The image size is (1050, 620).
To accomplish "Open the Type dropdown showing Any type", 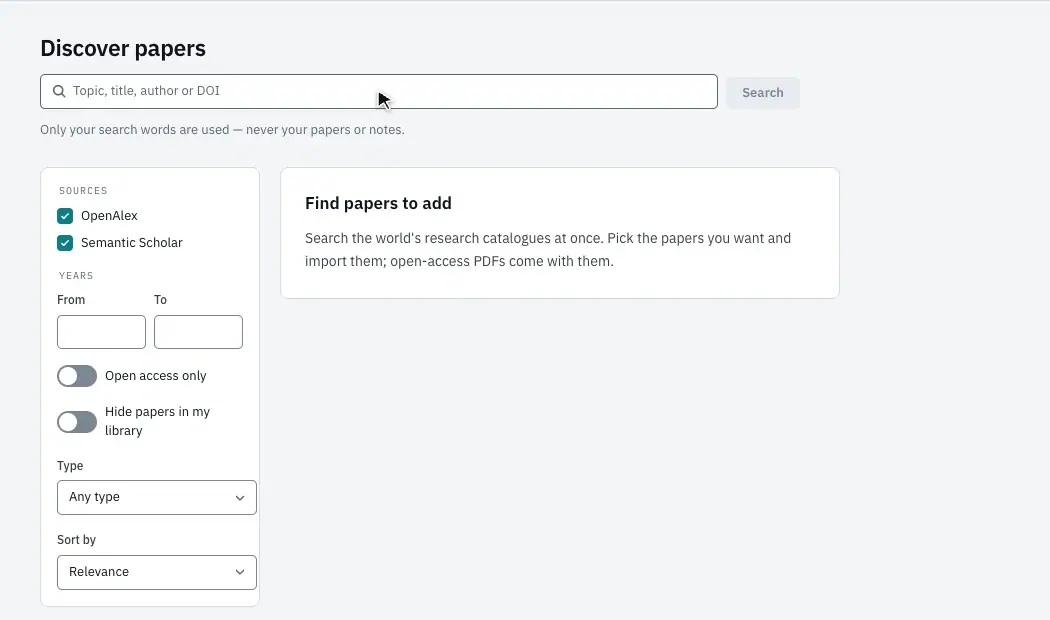I will (x=157, y=497).
